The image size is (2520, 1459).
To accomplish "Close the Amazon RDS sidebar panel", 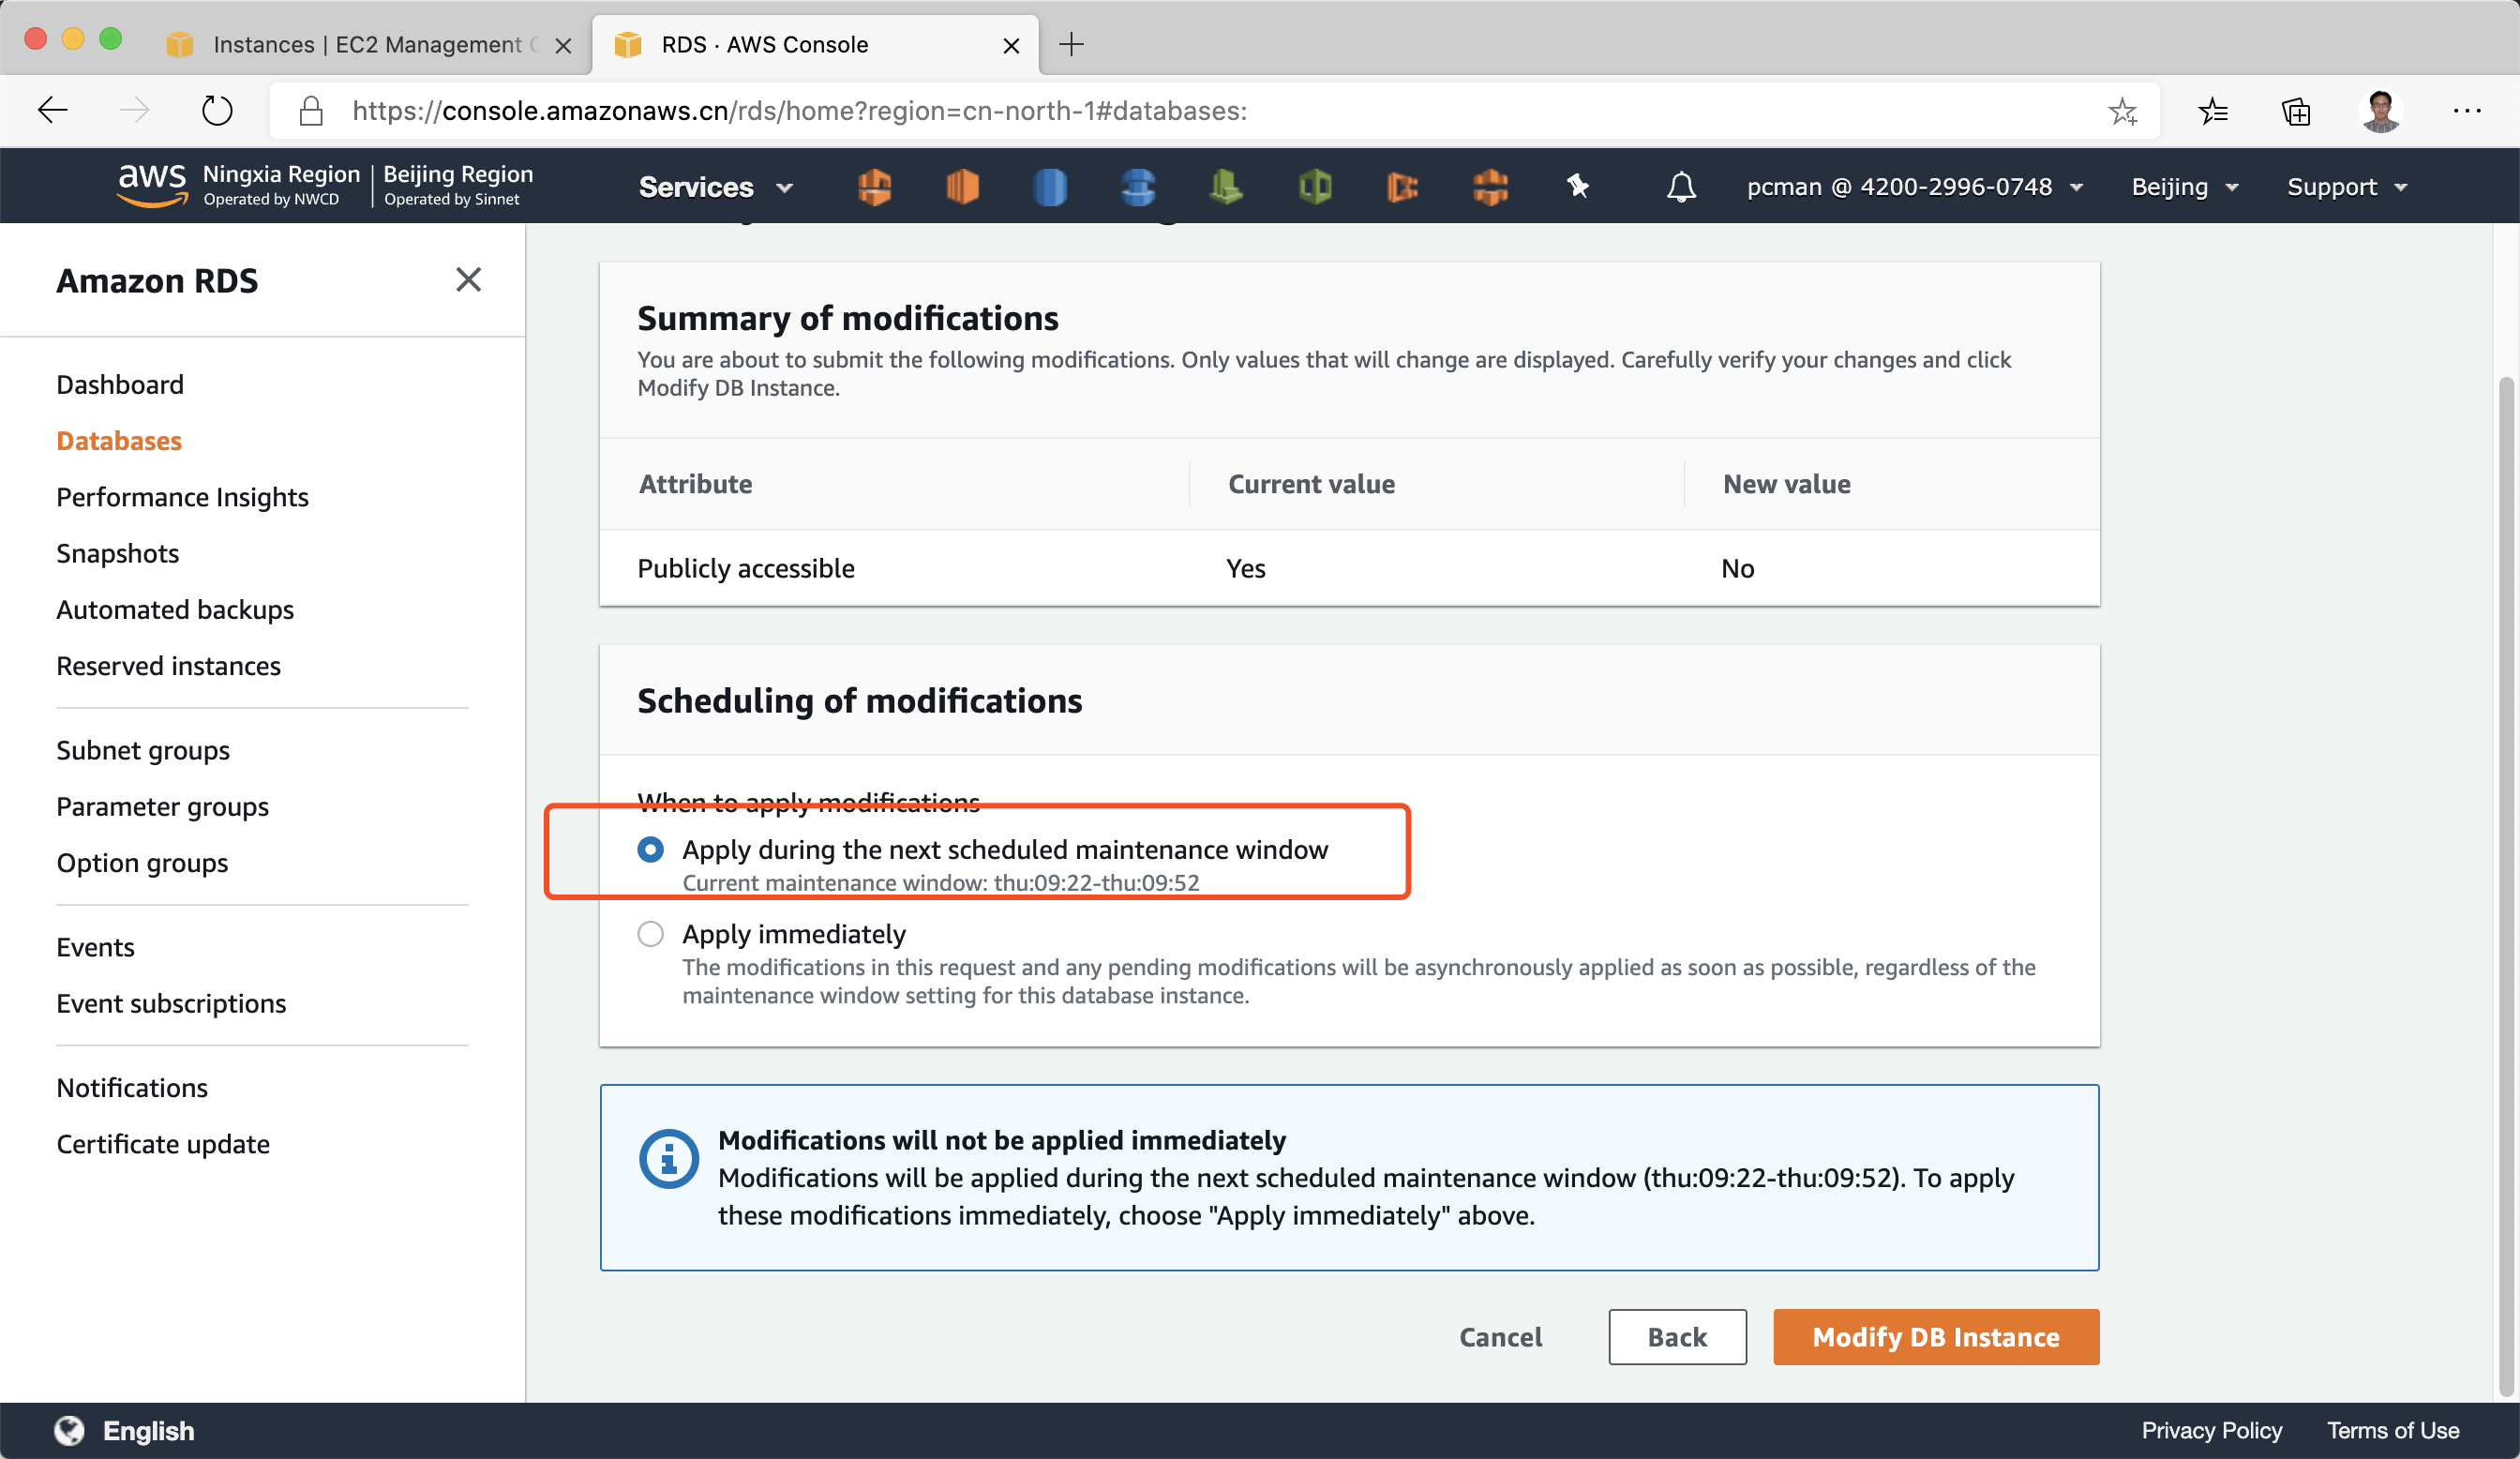I will [468, 280].
